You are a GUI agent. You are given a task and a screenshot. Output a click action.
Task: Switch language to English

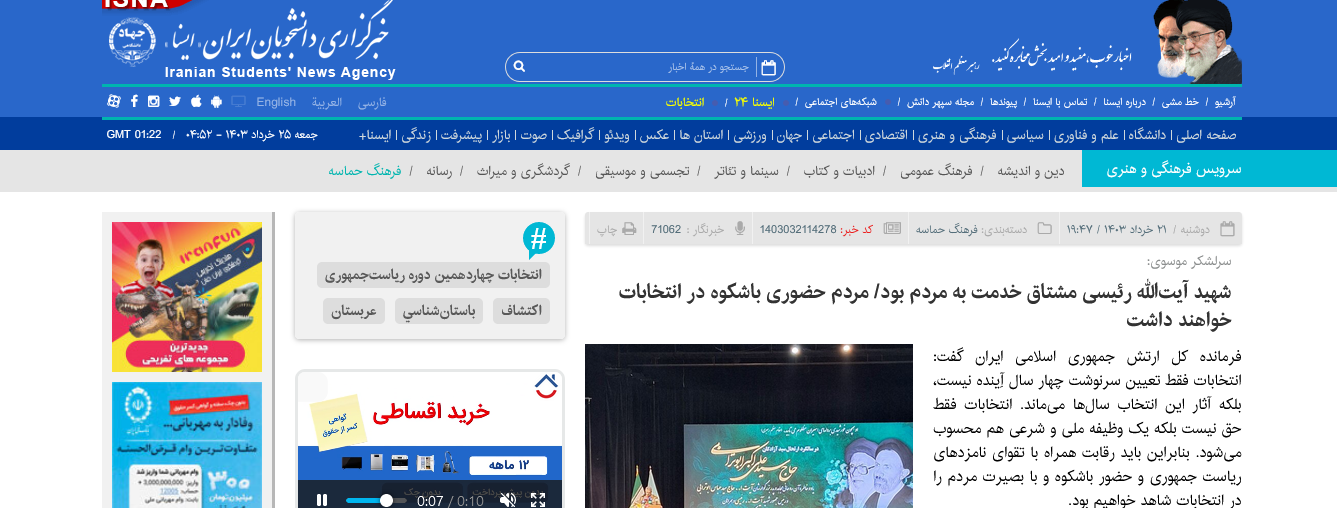(x=276, y=102)
